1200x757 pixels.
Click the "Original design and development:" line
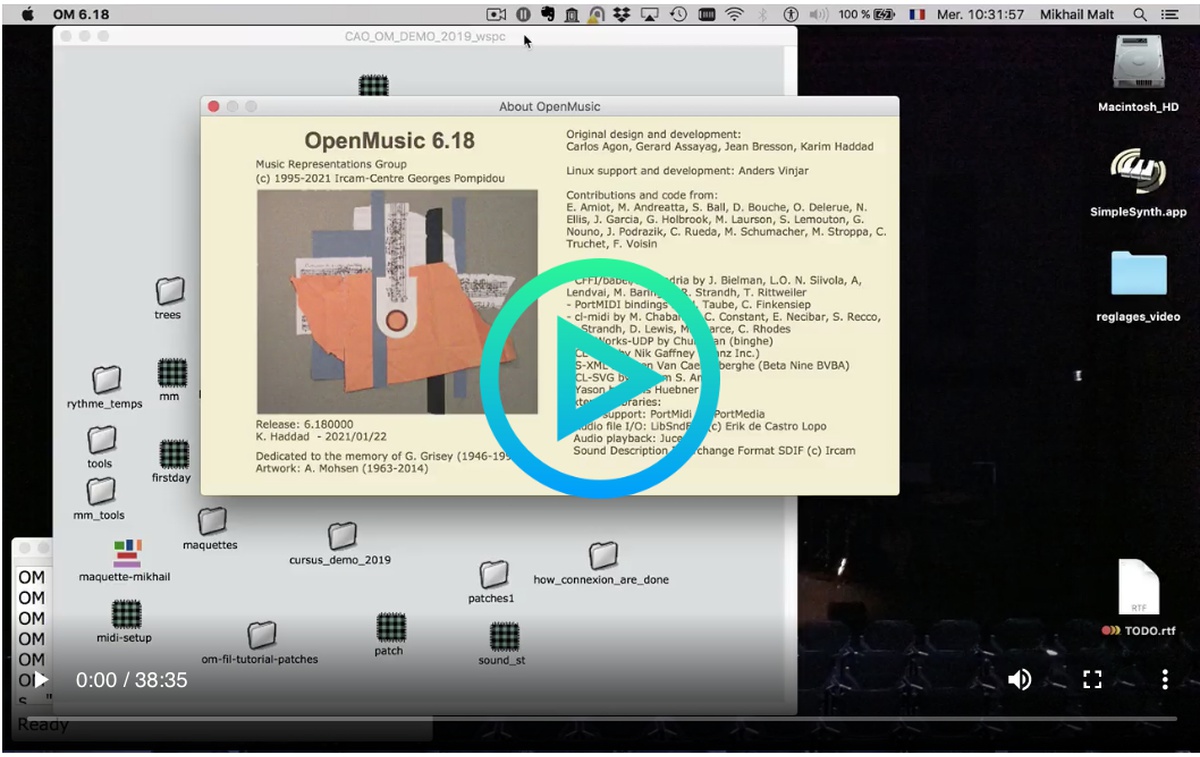click(x=653, y=134)
